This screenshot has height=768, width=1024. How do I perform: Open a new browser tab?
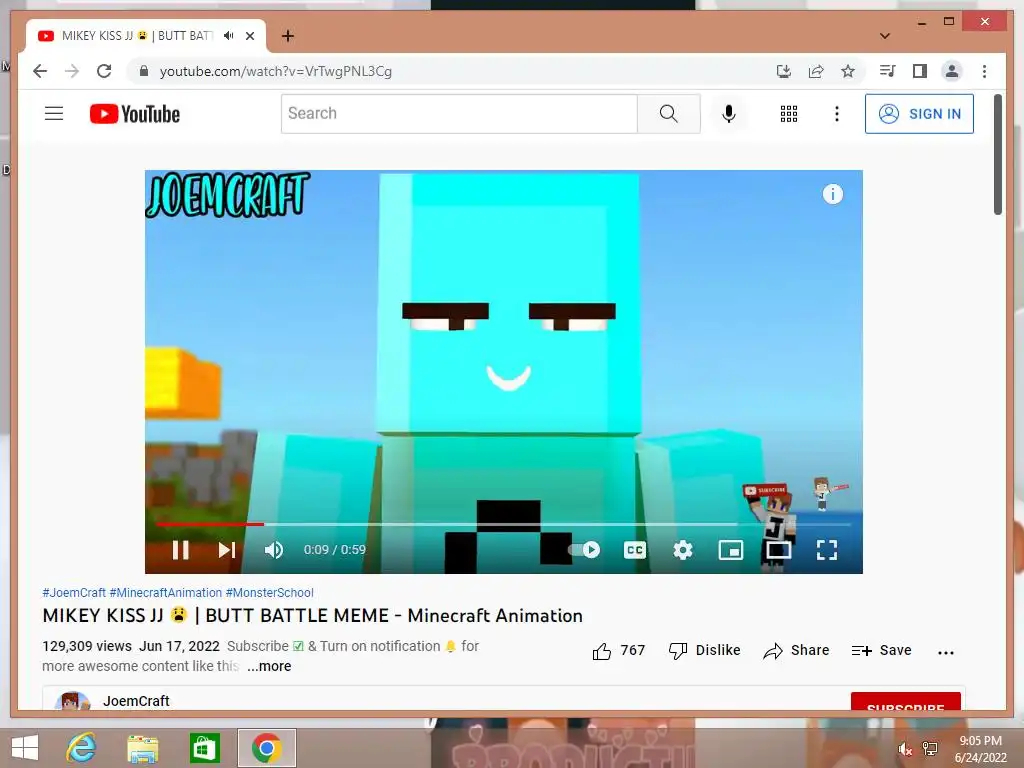287,36
